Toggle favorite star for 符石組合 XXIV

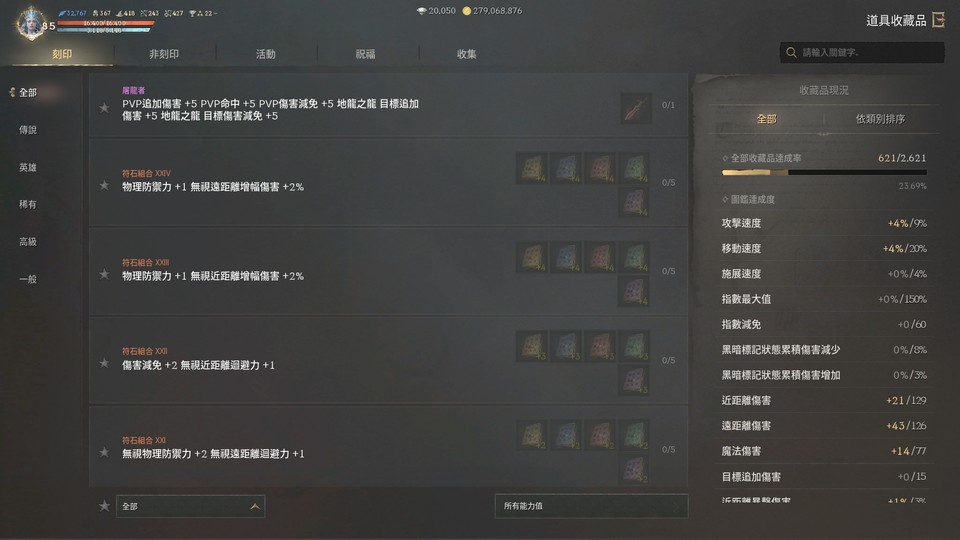click(x=104, y=185)
